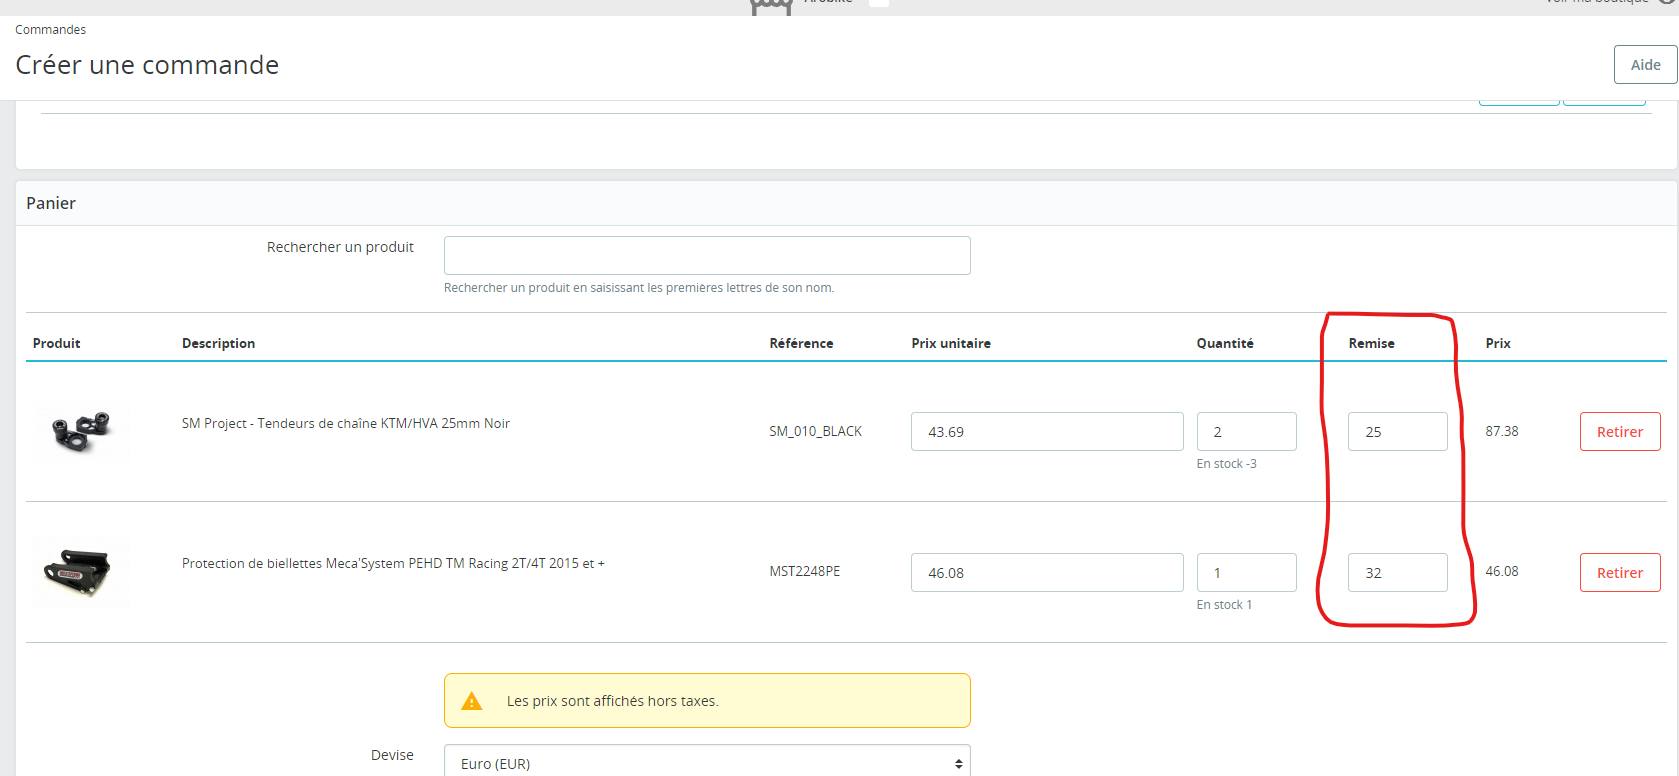Click the yellow warning triangle icon
The width and height of the screenshot is (1679, 776).
coord(472,701)
